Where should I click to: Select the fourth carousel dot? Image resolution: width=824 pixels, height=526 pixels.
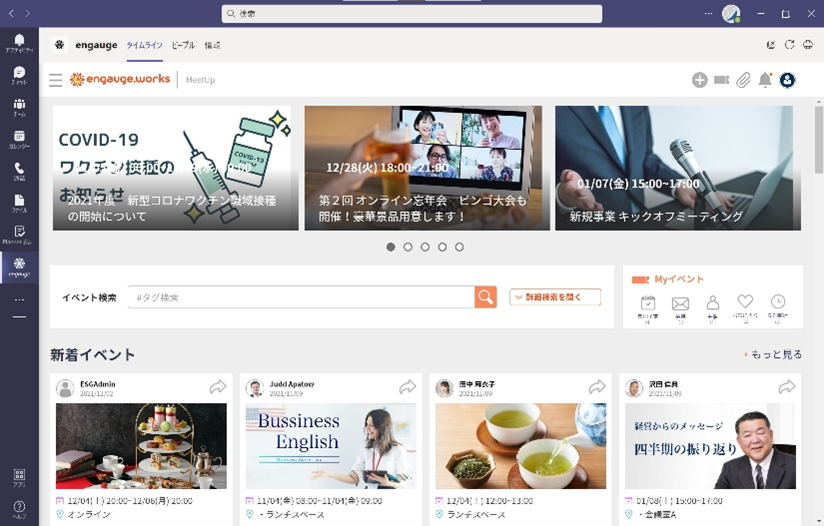tap(442, 247)
